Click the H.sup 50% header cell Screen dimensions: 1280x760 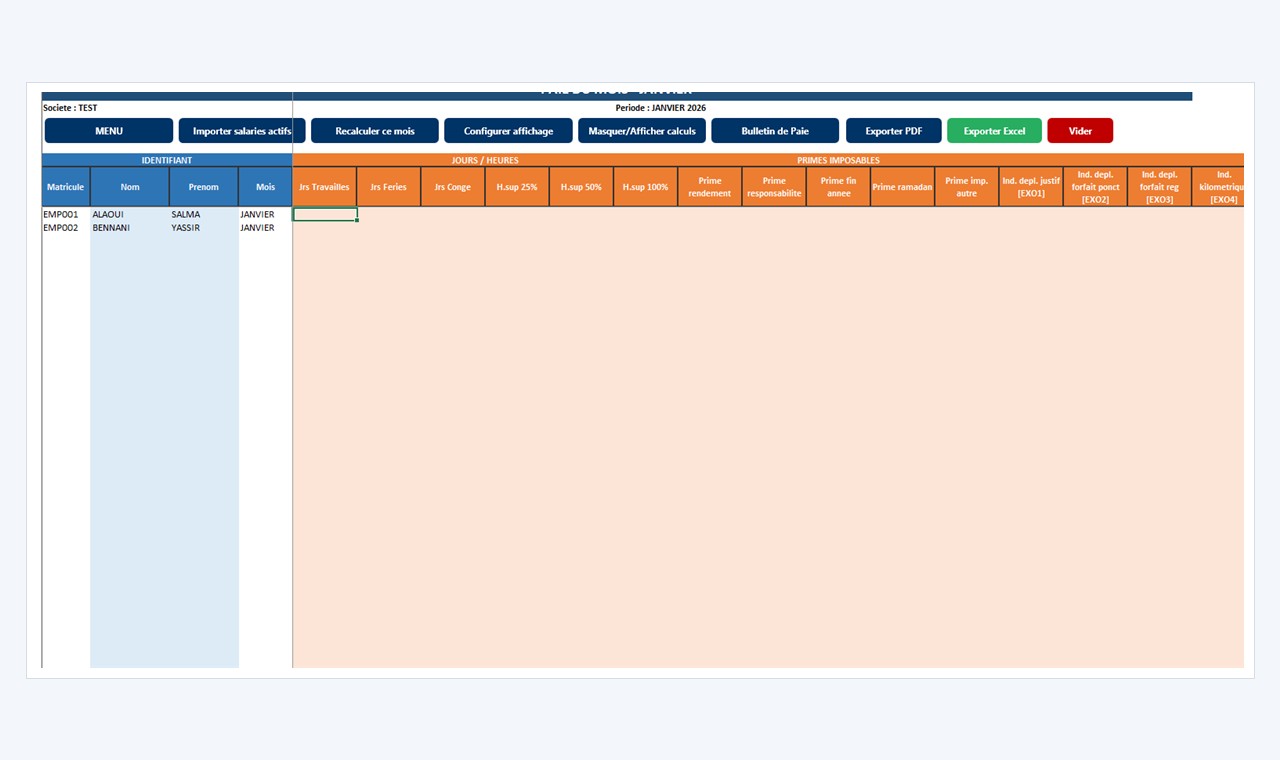pos(581,187)
